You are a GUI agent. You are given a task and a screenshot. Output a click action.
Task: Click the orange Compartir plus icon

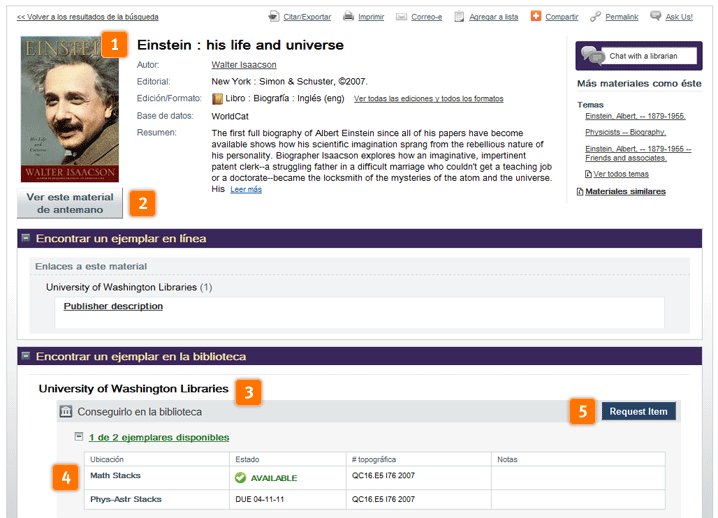coord(537,17)
